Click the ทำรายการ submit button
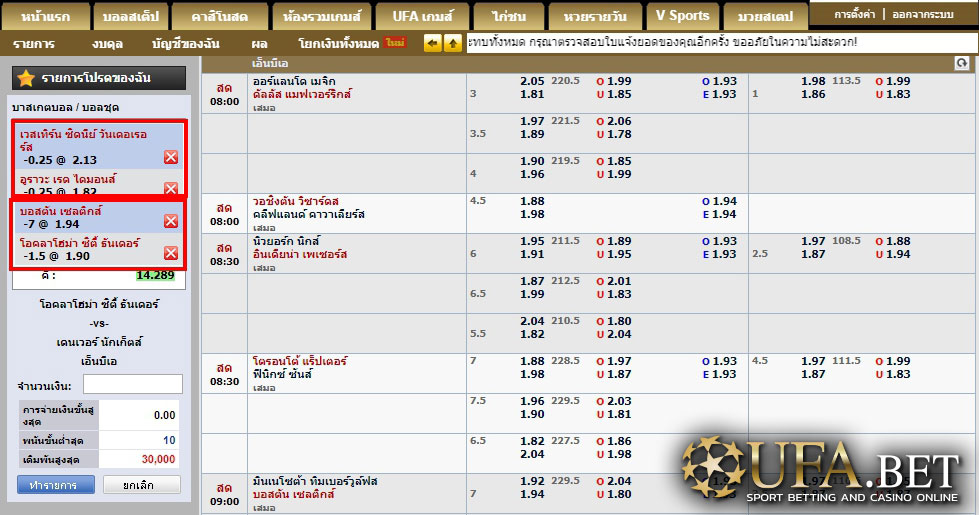 point(56,484)
